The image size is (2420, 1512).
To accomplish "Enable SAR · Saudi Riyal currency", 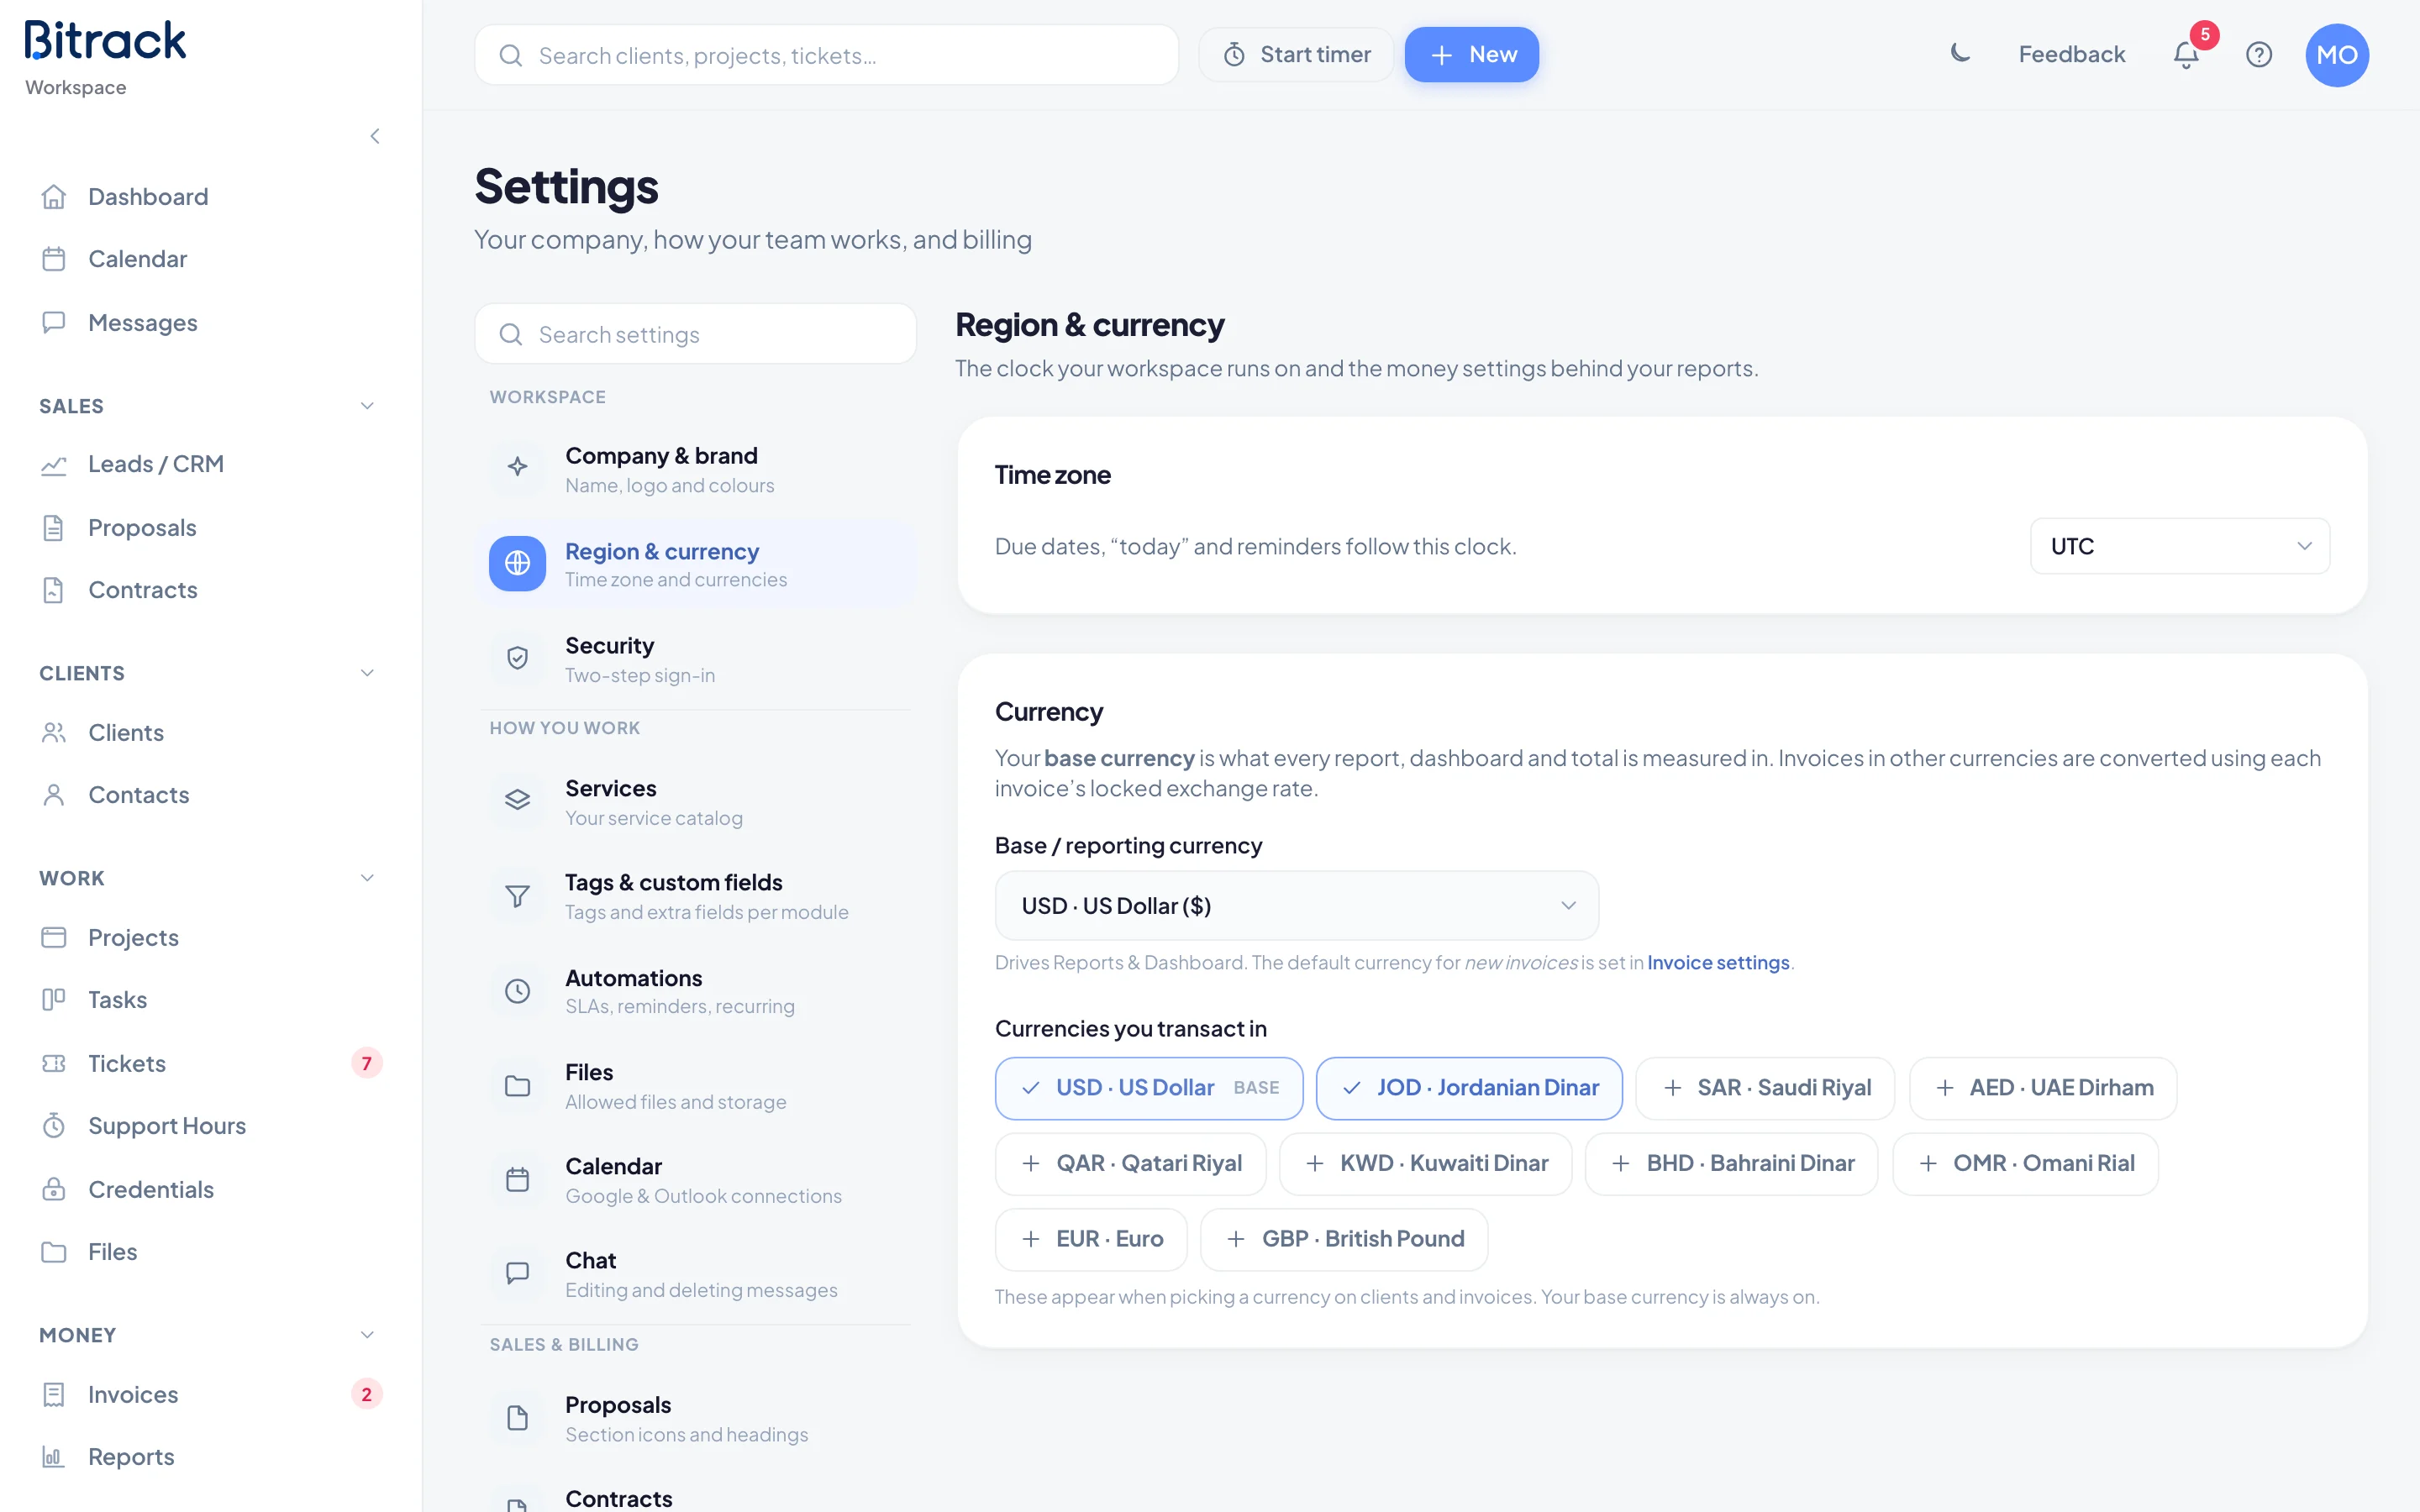I will [x=1765, y=1088].
